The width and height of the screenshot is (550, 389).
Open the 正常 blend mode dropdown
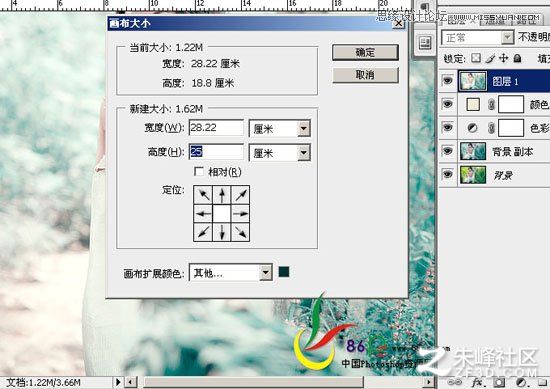[477, 37]
